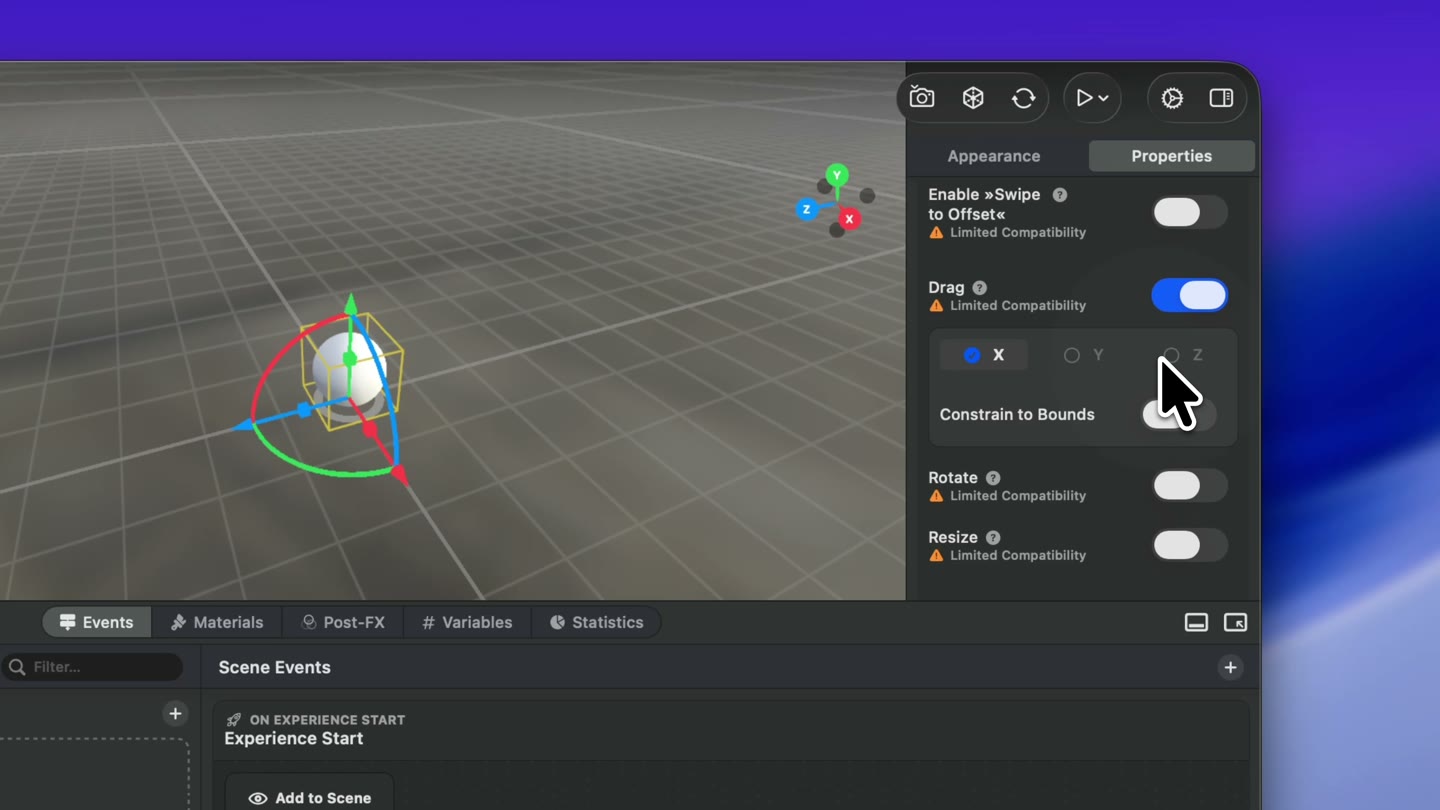1440x810 pixels.
Task: Enable the Rotate toggle
Action: click(x=1189, y=485)
